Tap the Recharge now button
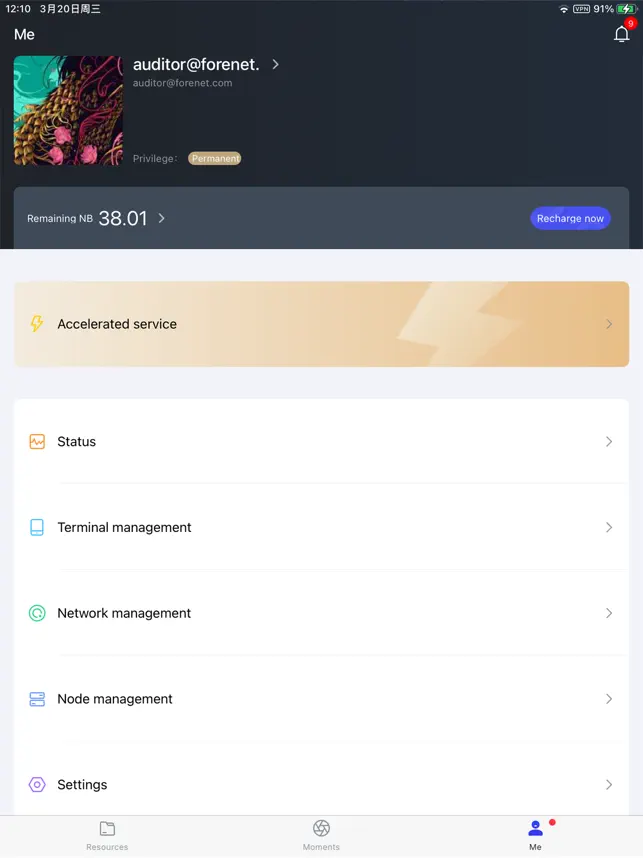643x858 pixels. [570, 218]
